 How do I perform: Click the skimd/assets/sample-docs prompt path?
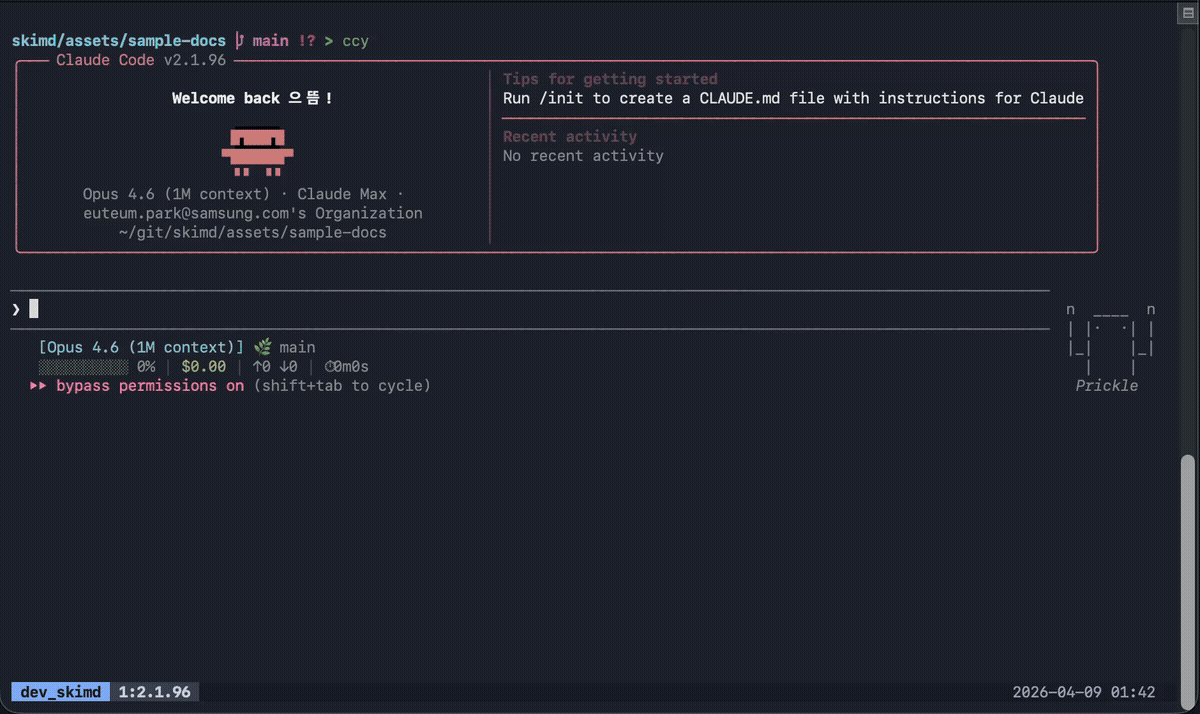click(x=119, y=41)
